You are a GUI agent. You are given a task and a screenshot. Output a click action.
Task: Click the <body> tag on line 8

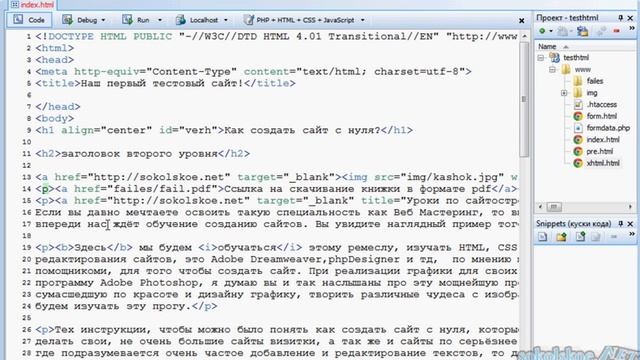54,119
